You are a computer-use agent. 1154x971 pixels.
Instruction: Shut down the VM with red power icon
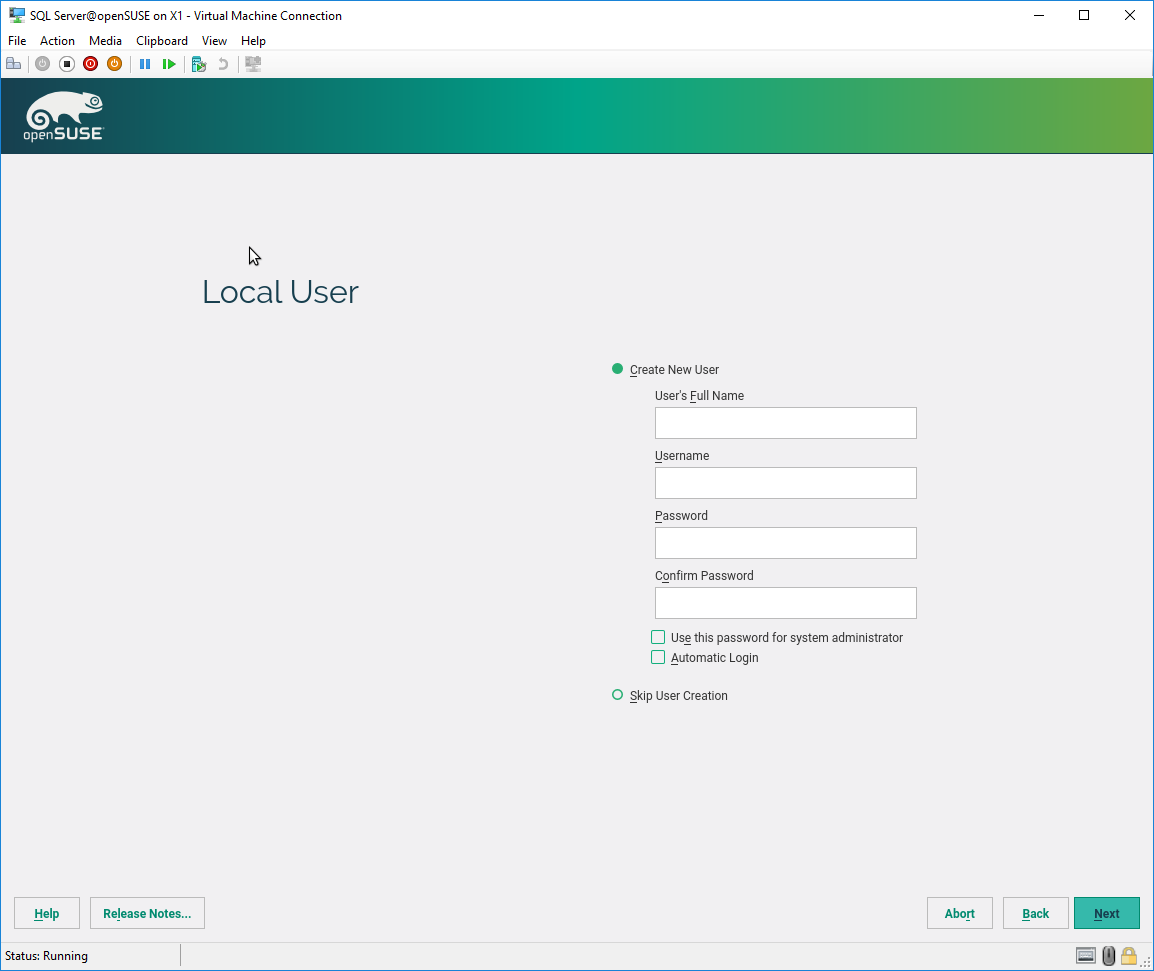(91, 64)
